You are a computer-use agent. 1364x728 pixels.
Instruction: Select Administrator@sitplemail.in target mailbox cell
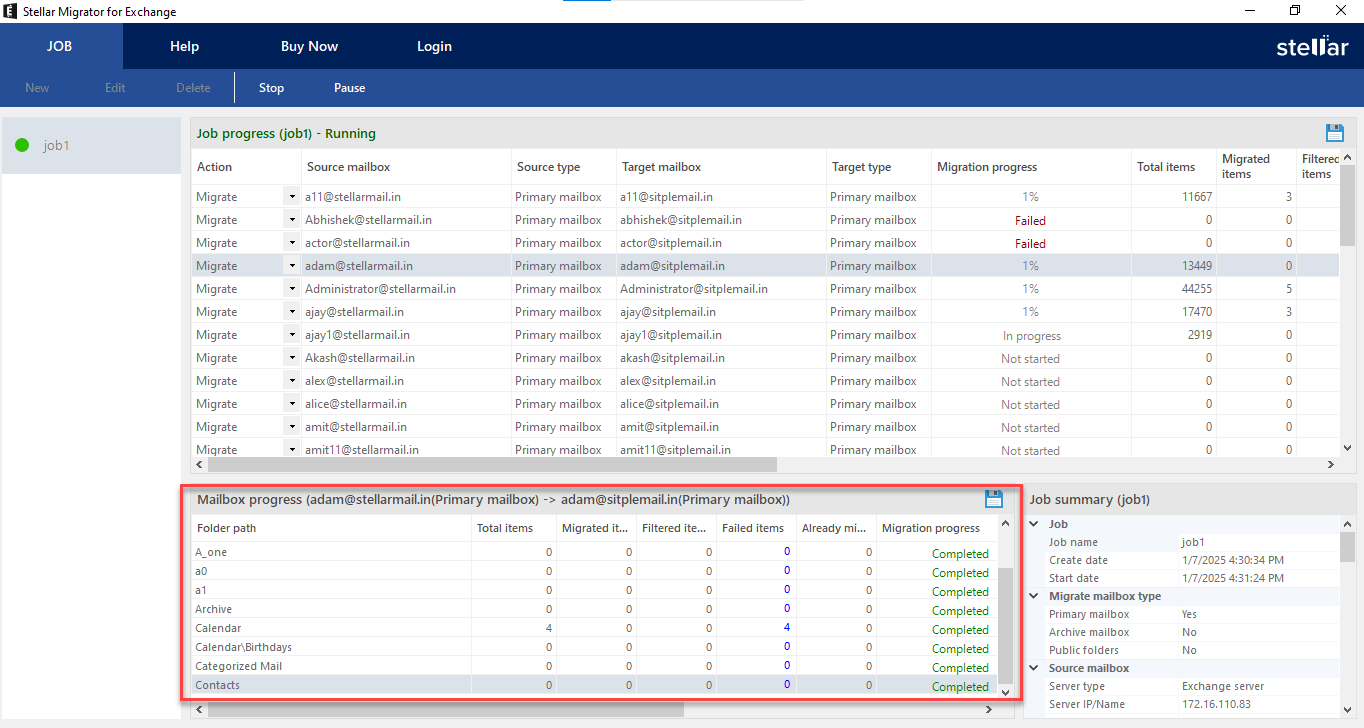pos(721,289)
